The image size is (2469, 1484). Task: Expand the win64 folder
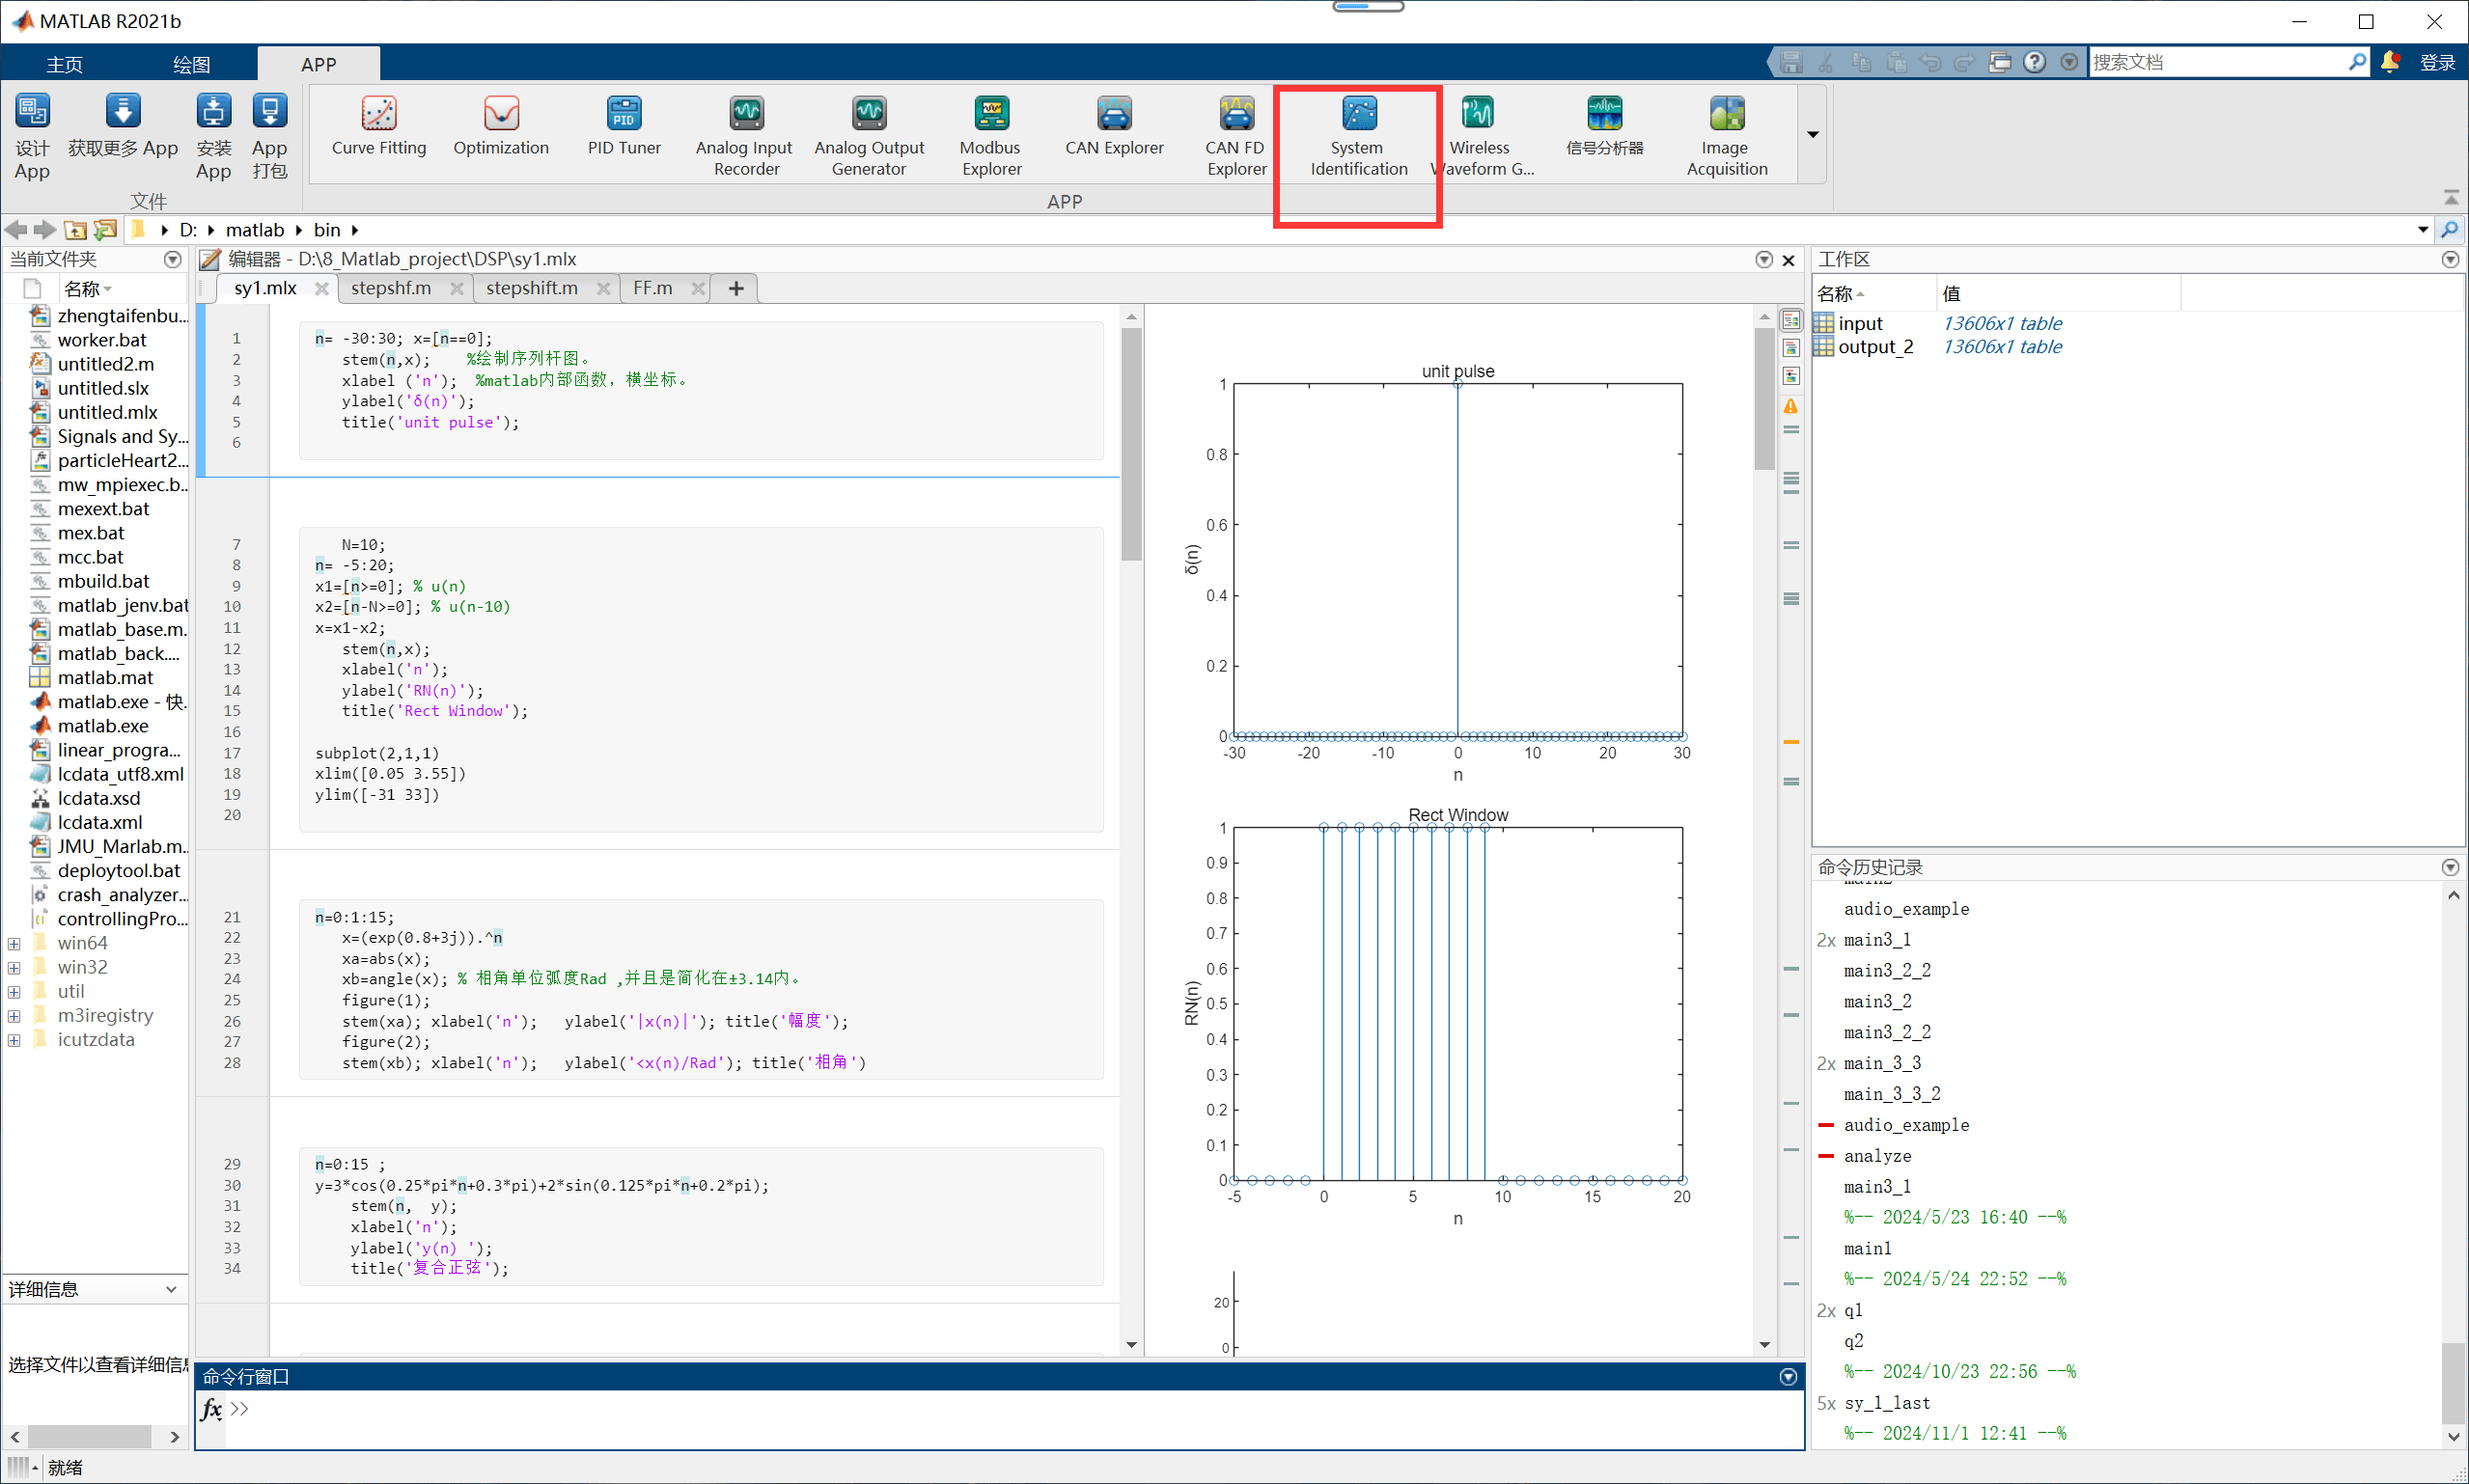pyautogui.click(x=14, y=943)
